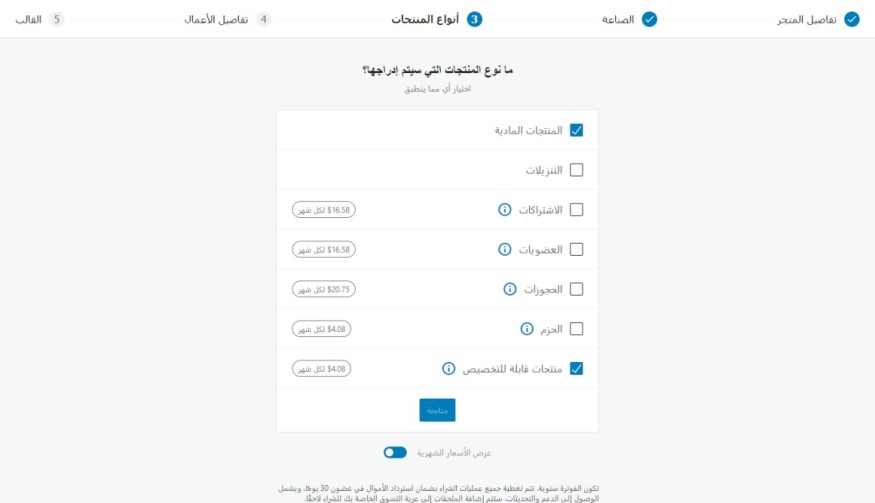The height and width of the screenshot is (503, 875).
Task: Enable the العضويات checkbox
Action: [x=576, y=250]
